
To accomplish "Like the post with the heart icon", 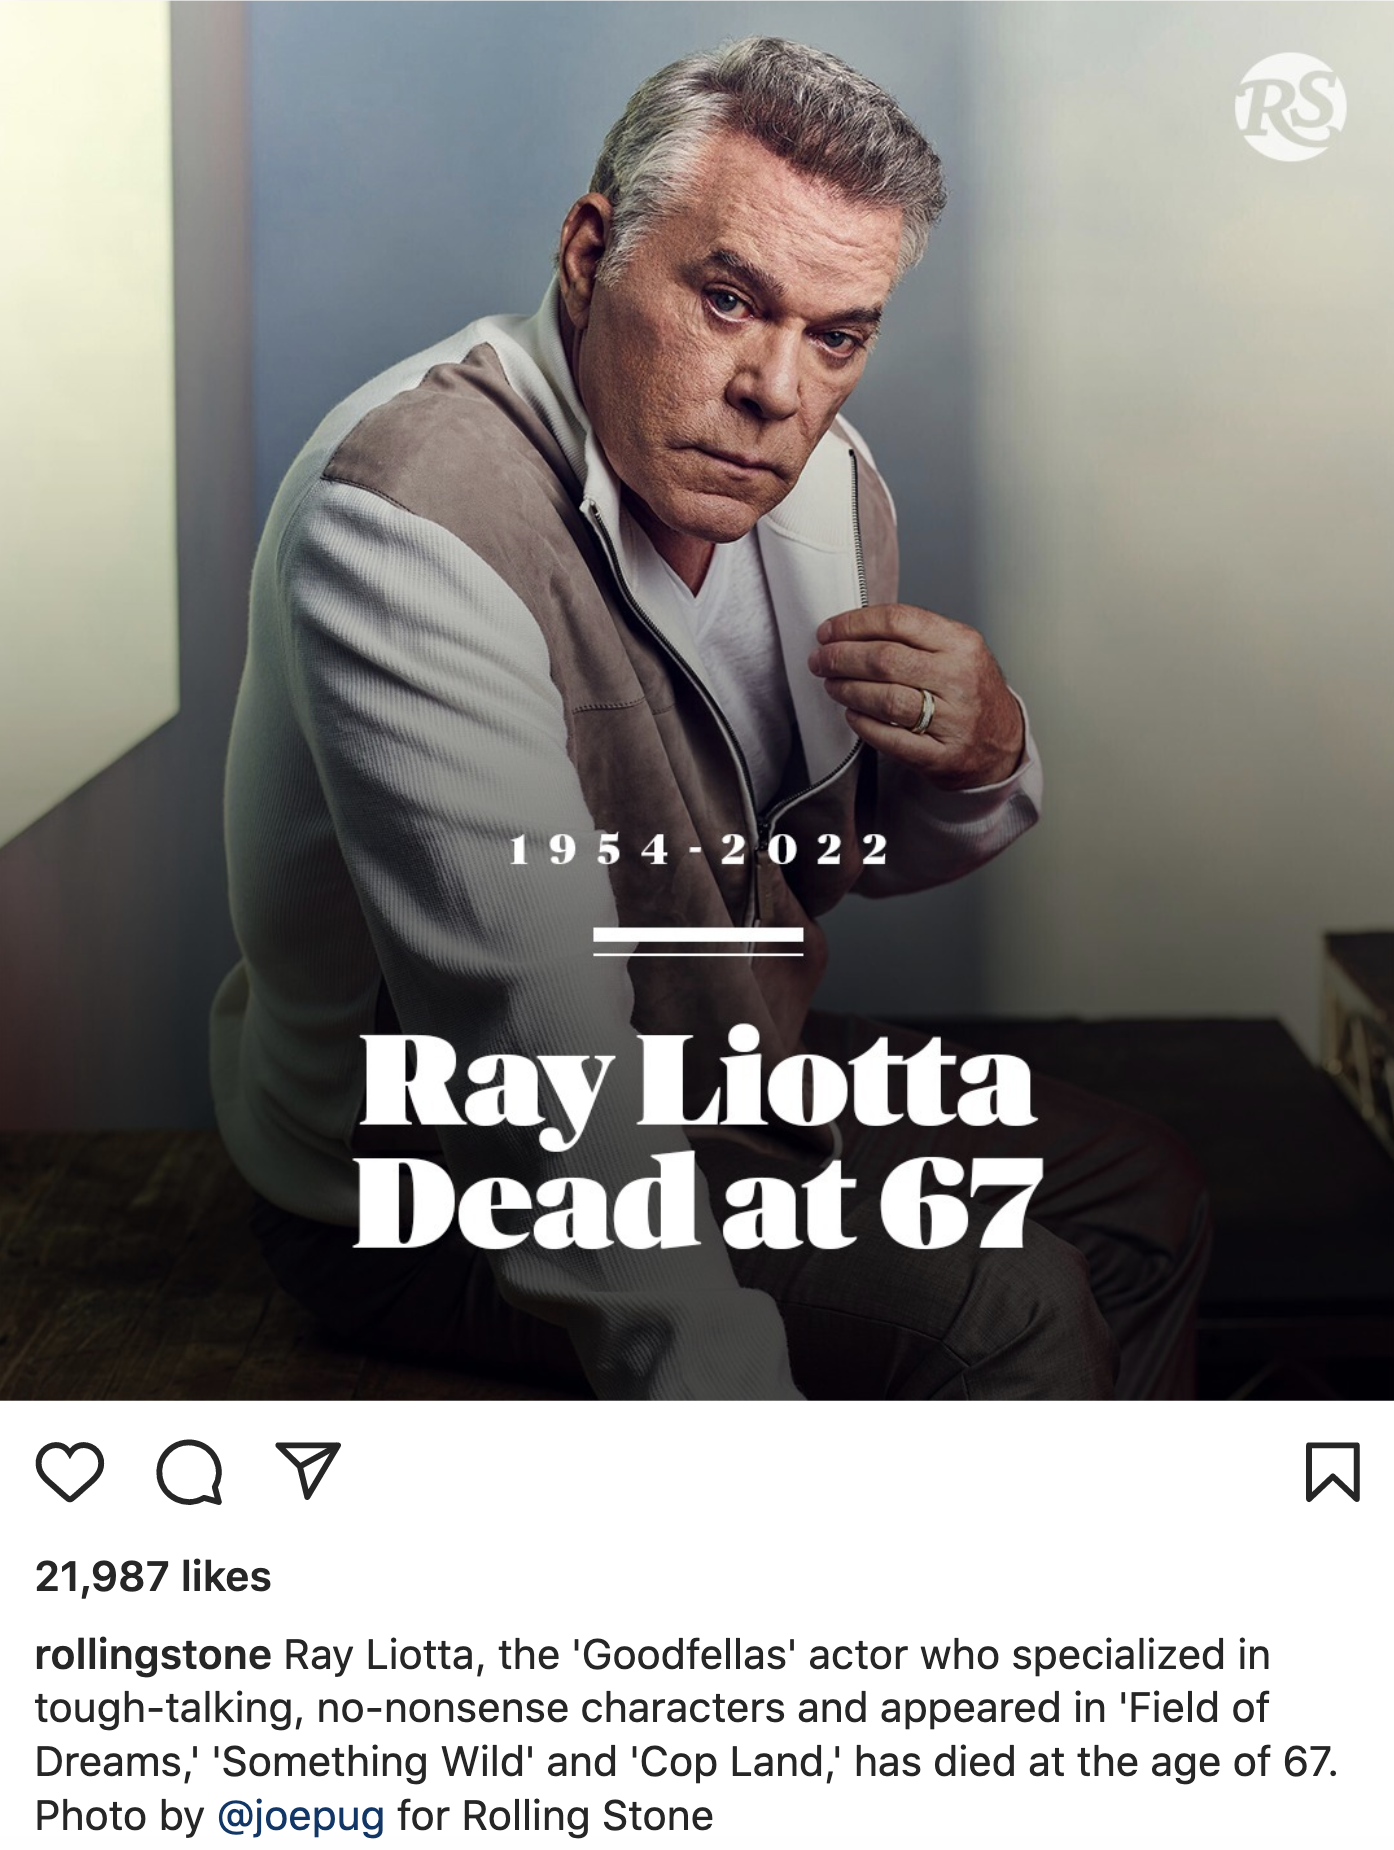I will coord(70,1472).
